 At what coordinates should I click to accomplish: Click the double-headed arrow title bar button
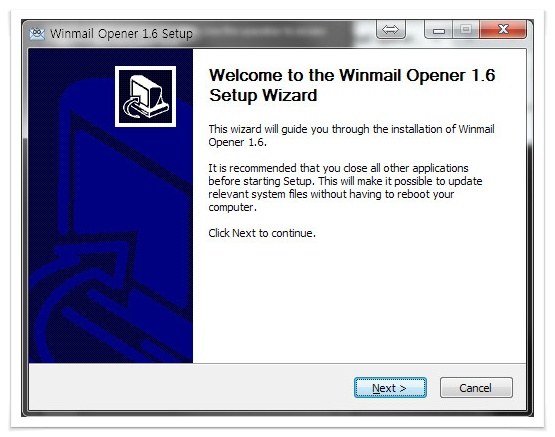390,29
